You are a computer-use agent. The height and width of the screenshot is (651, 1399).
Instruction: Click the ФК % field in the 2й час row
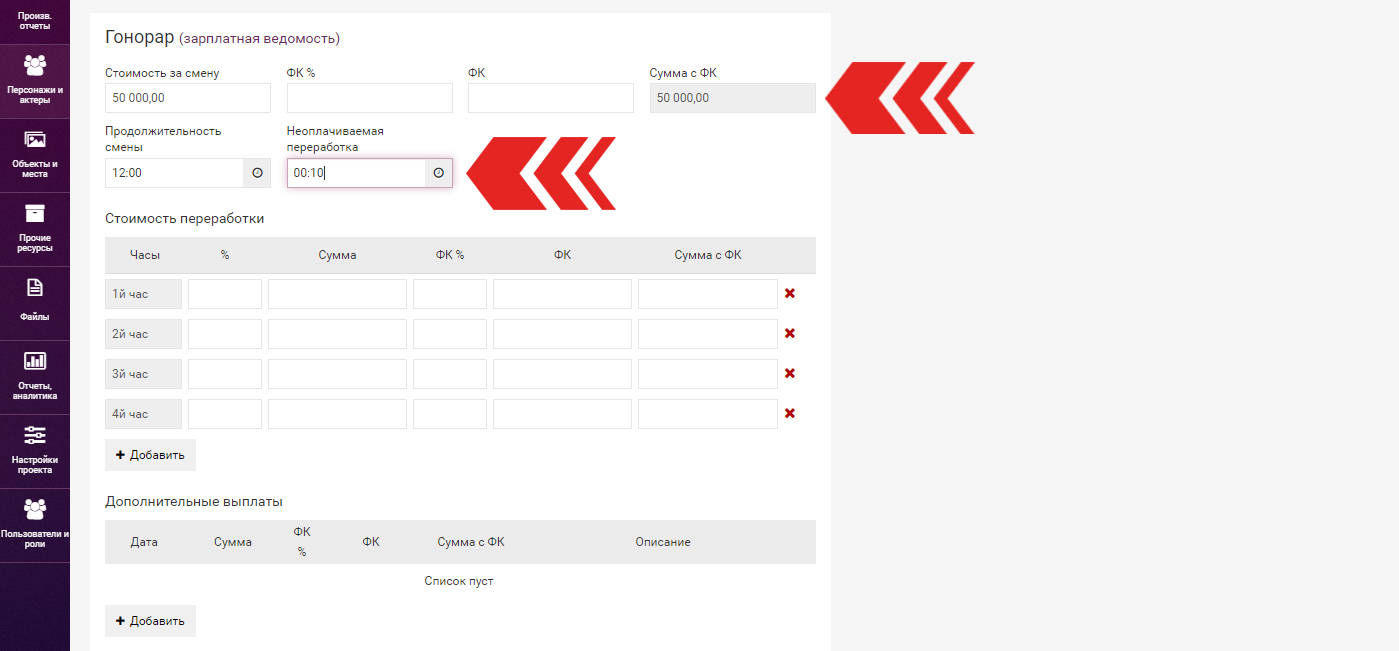[x=450, y=334]
